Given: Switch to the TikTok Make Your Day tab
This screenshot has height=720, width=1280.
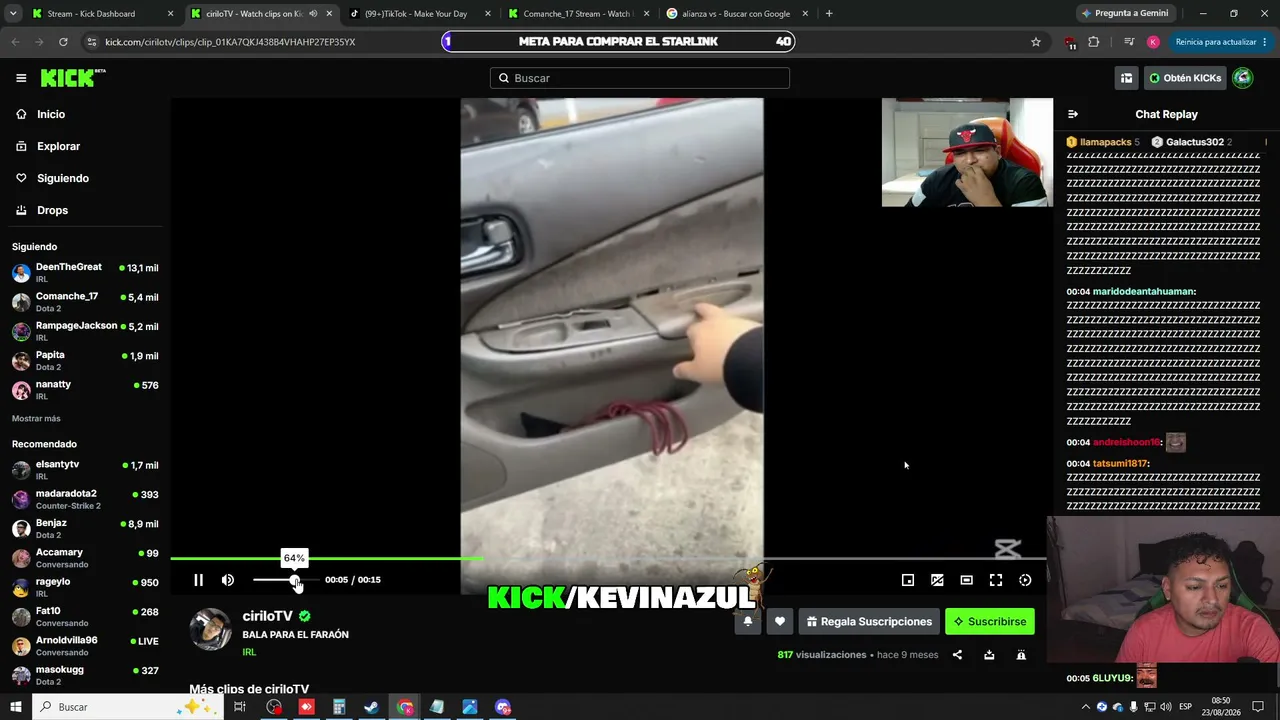Looking at the screenshot, I should 419,14.
